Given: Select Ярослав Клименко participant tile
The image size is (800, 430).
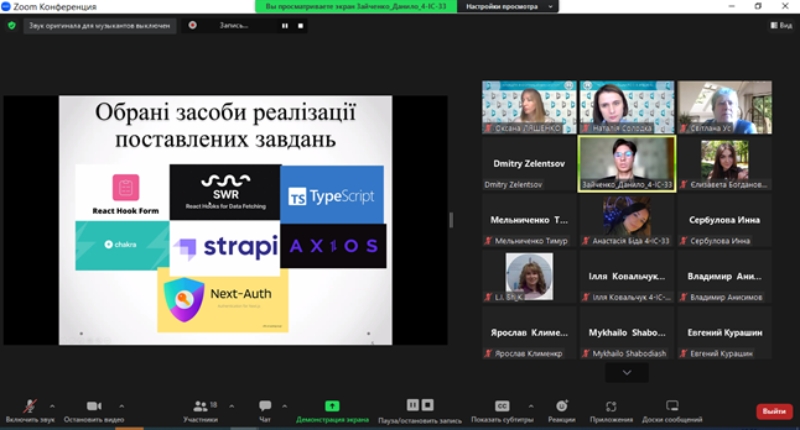Looking at the screenshot, I should coord(529,333).
